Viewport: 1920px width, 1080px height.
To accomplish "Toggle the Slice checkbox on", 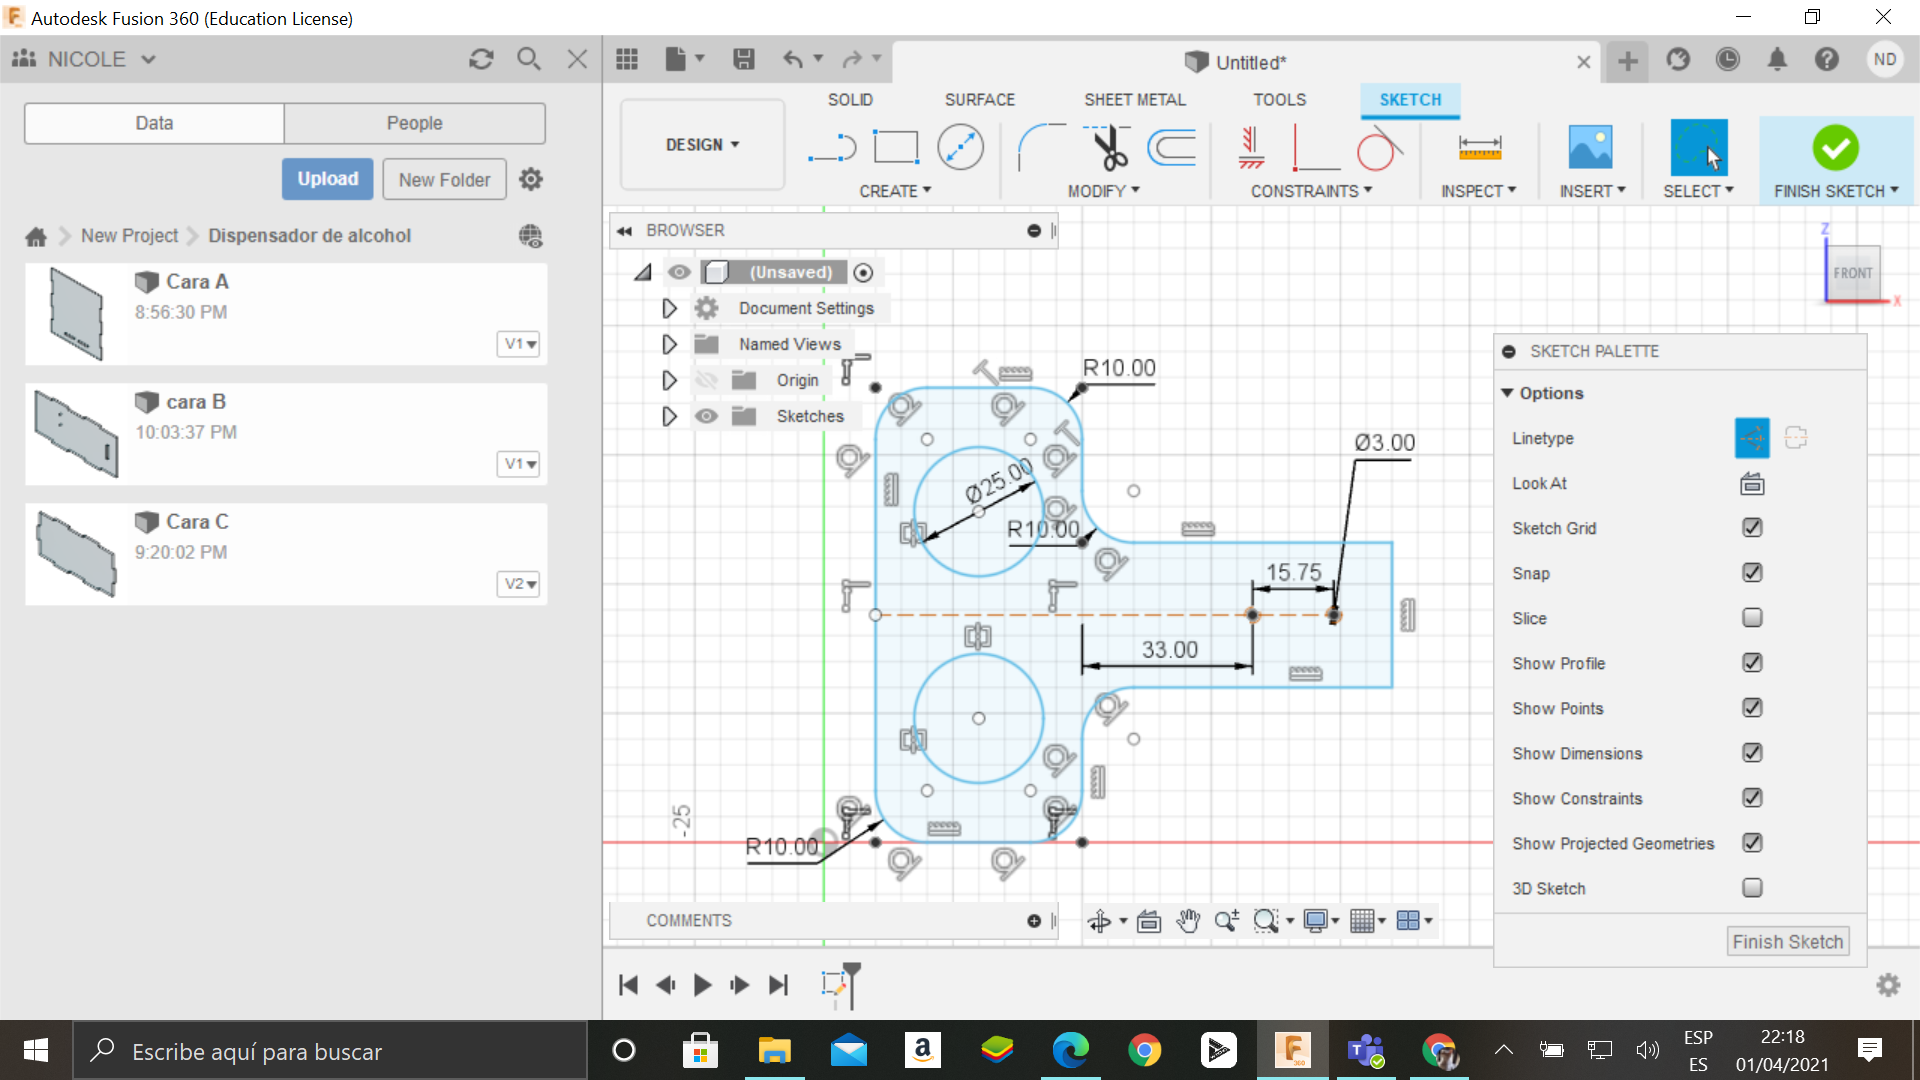I will 1753,617.
